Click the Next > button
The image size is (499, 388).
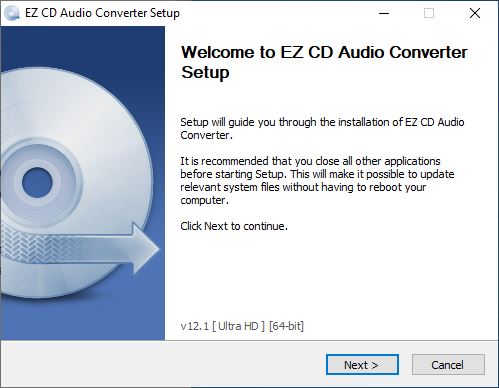tap(362, 365)
